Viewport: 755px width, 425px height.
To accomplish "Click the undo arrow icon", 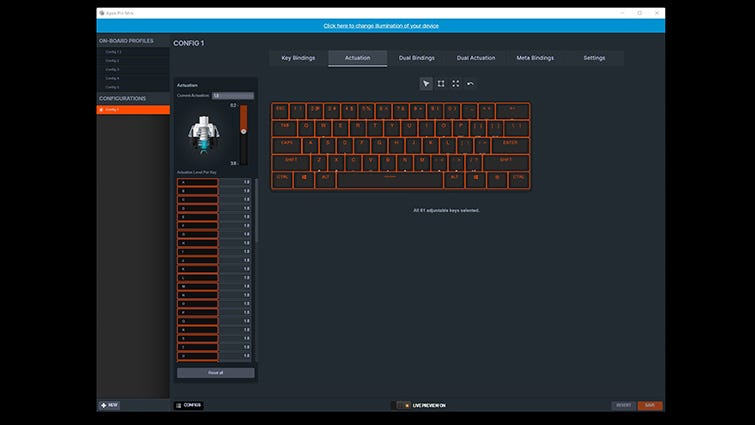I will point(470,84).
